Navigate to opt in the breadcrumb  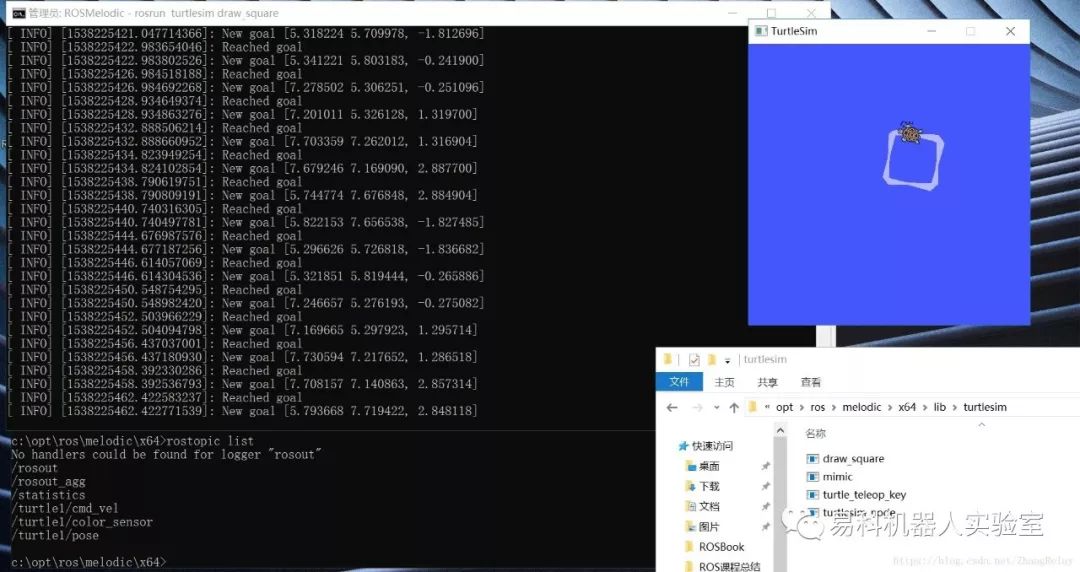pos(785,407)
